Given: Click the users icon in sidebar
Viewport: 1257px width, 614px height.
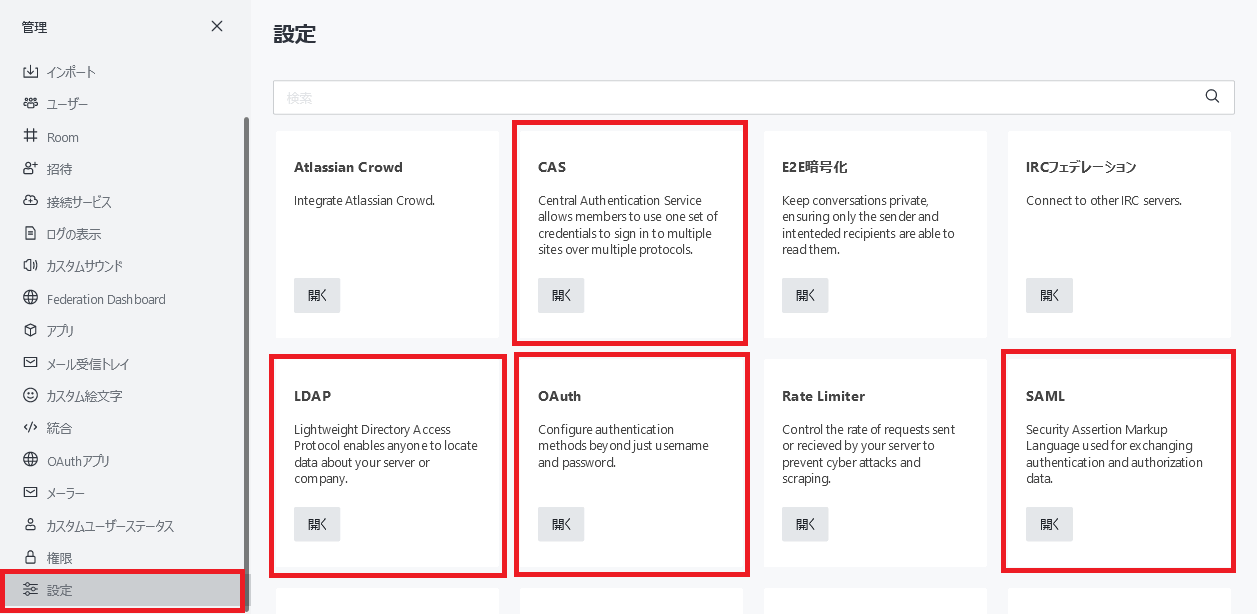Looking at the screenshot, I should (30, 104).
